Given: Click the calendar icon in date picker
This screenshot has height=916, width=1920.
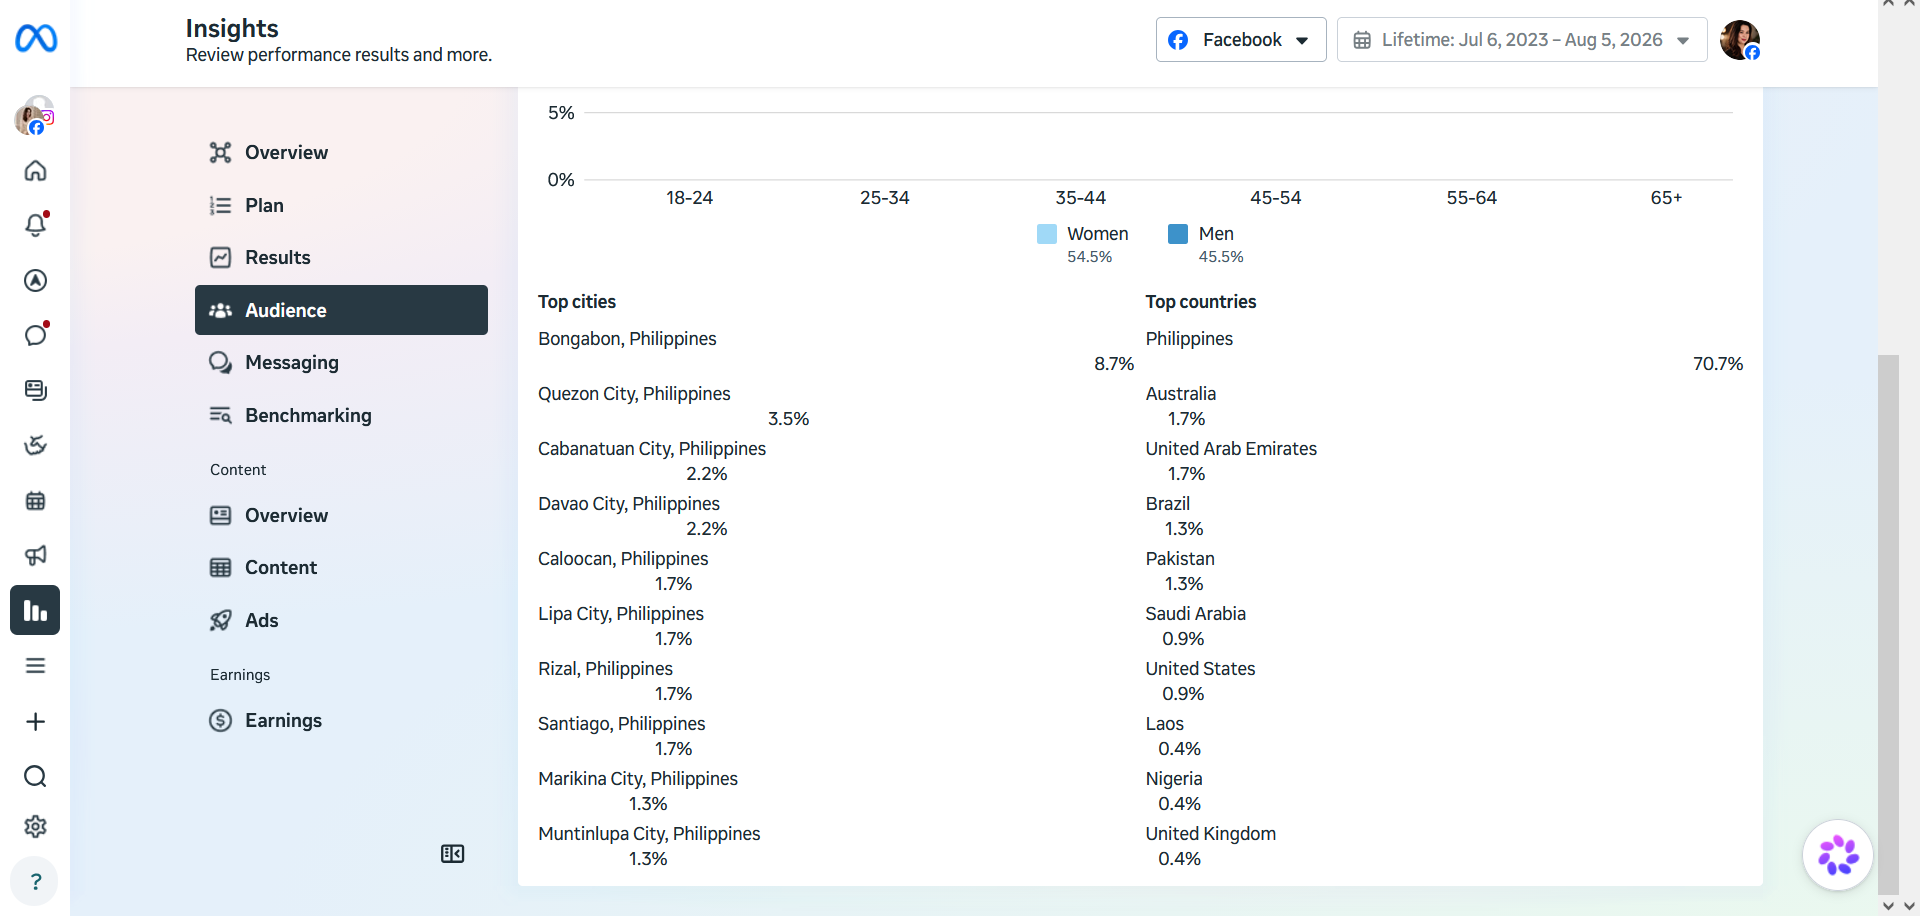Looking at the screenshot, I should (x=1362, y=40).
